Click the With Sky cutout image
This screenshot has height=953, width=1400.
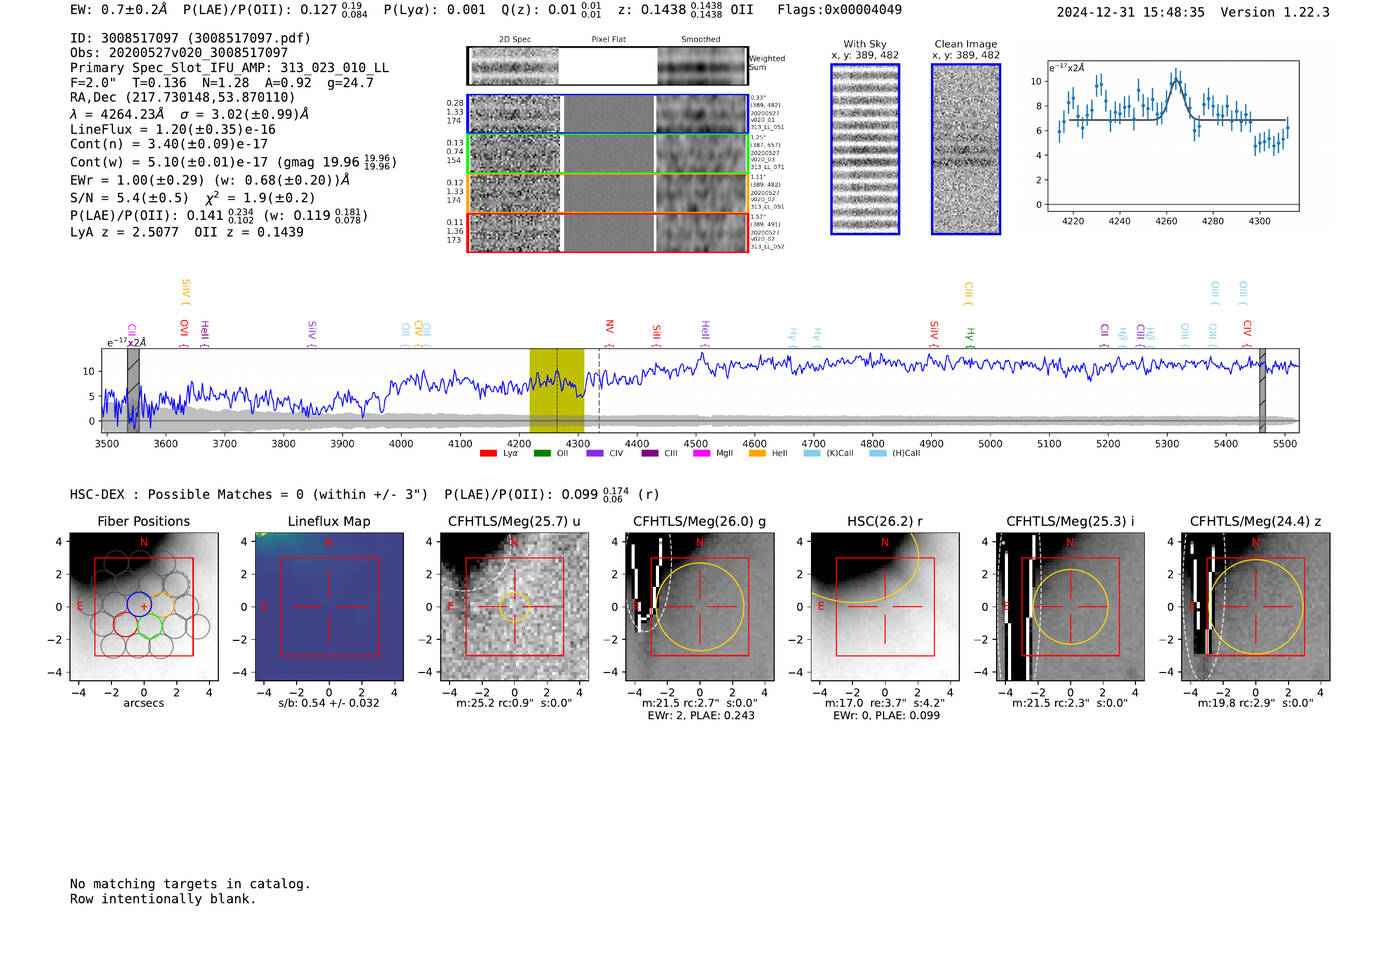tap(865, 149)
